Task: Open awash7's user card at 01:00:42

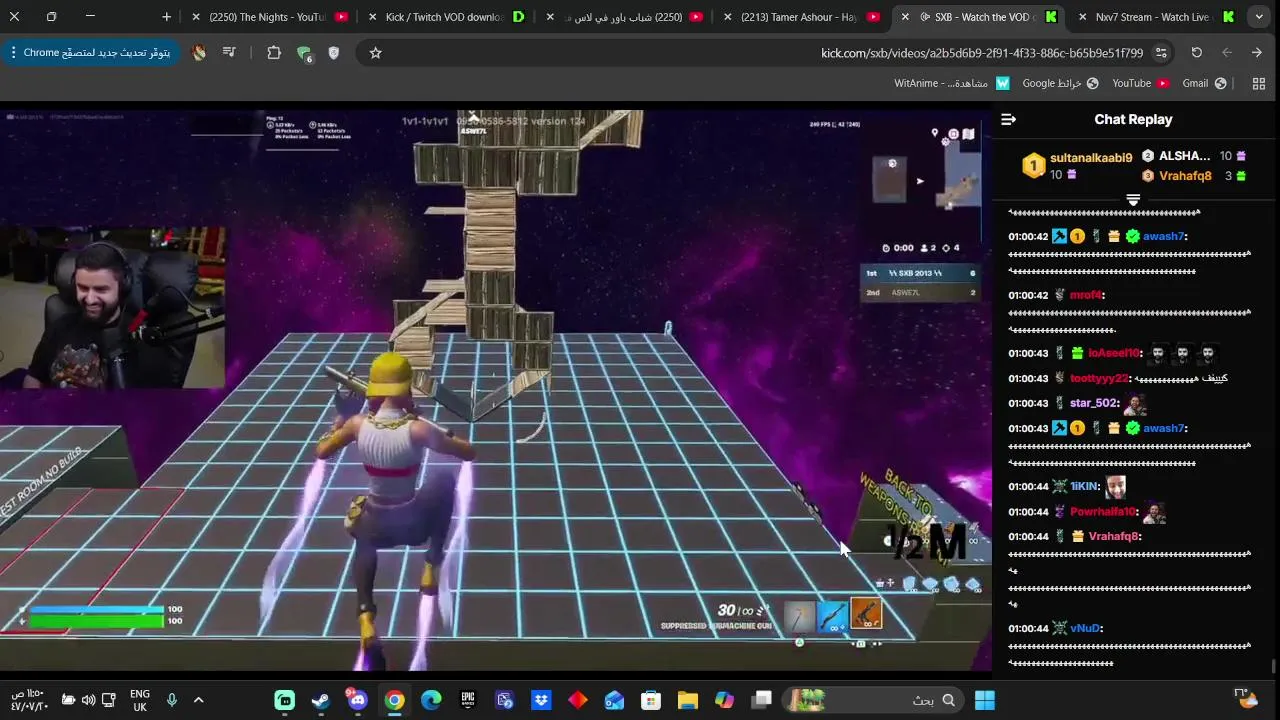Action: (1165, 237)
